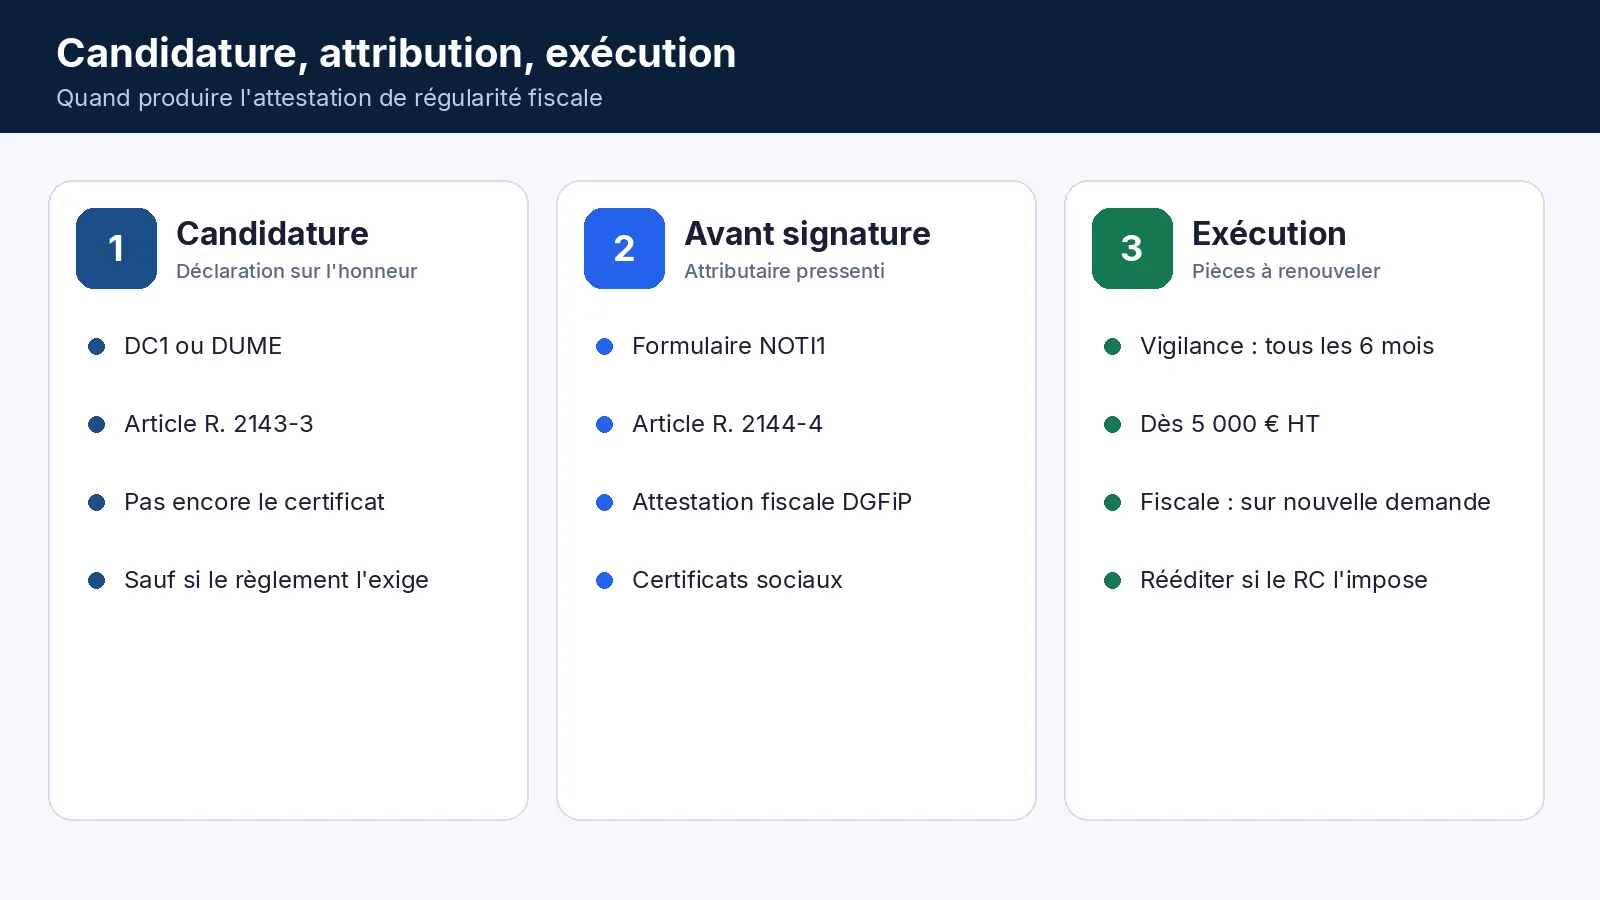Select 'Pièces à renouveler' caption
1600x900 pixels.
tap(1286, 271)
